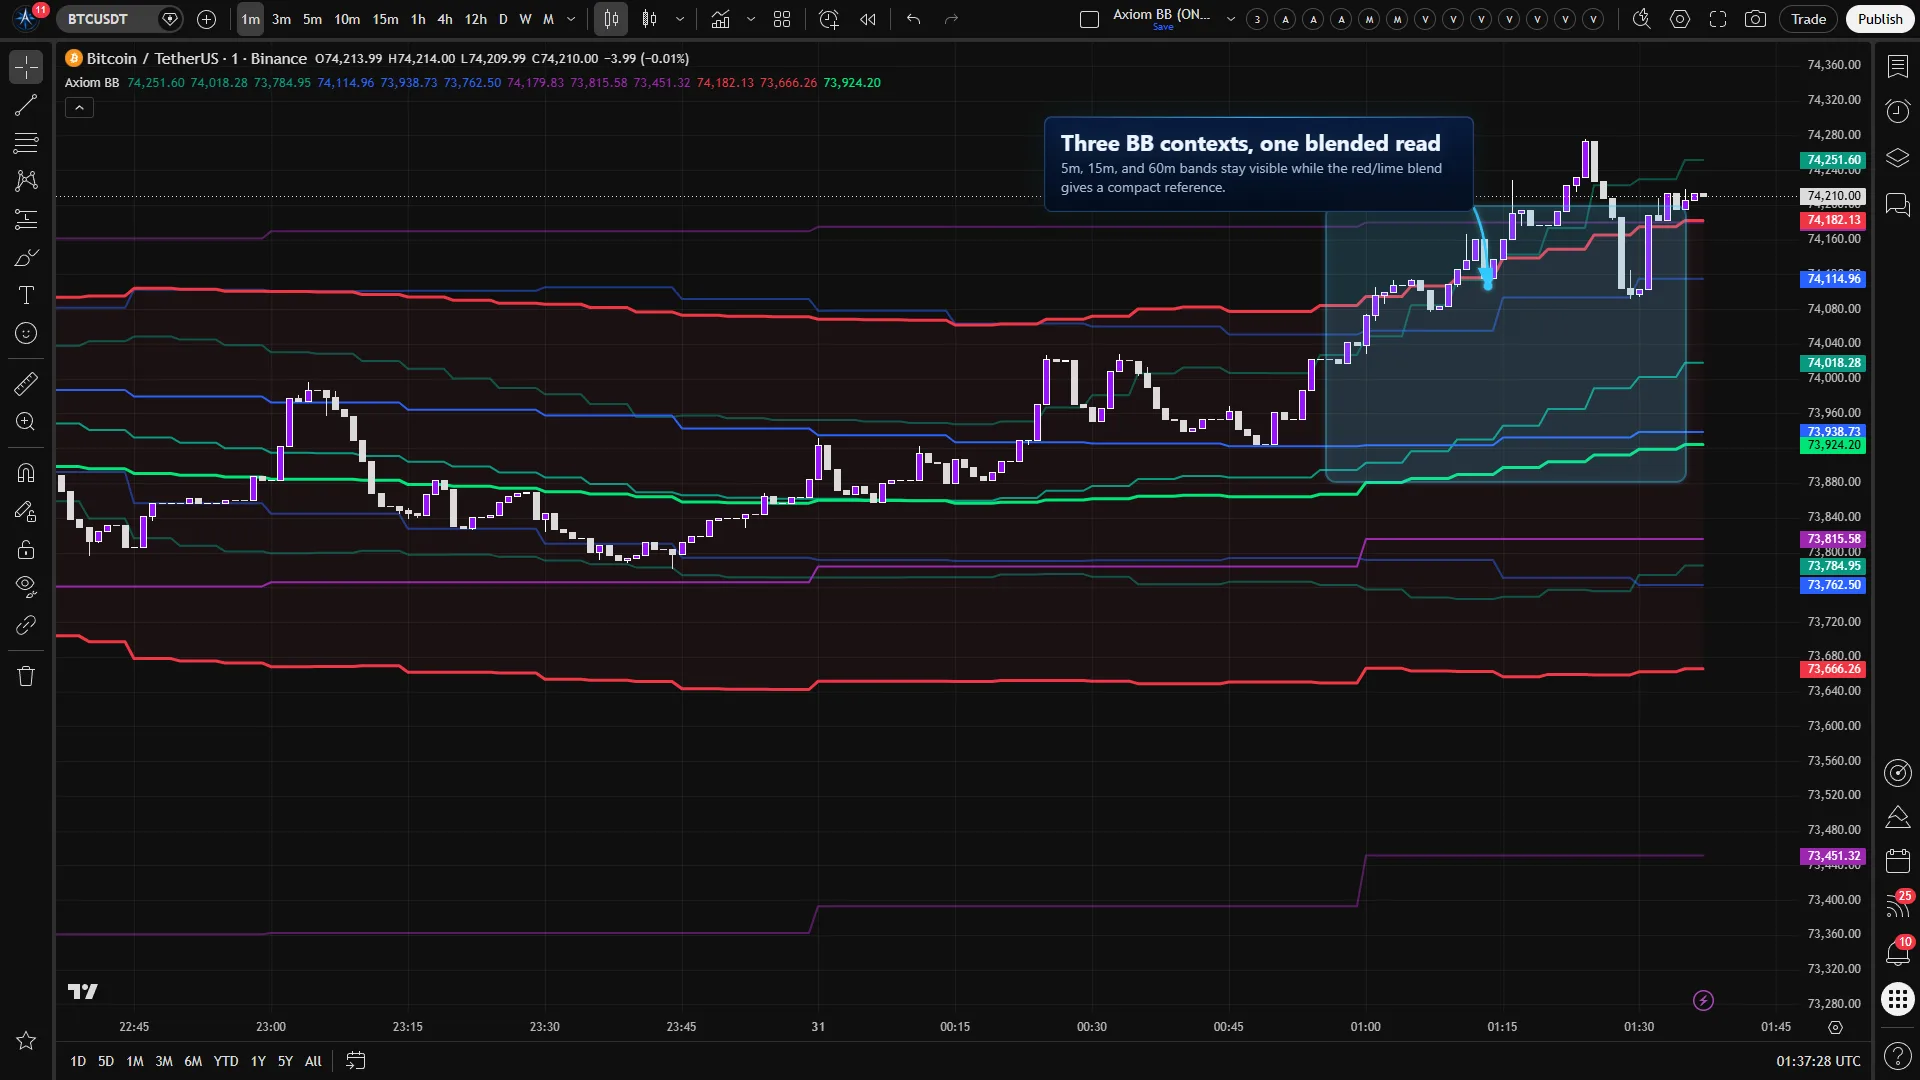
Task: Open chart settings hexagon icon
Action: pos(1680,19)
